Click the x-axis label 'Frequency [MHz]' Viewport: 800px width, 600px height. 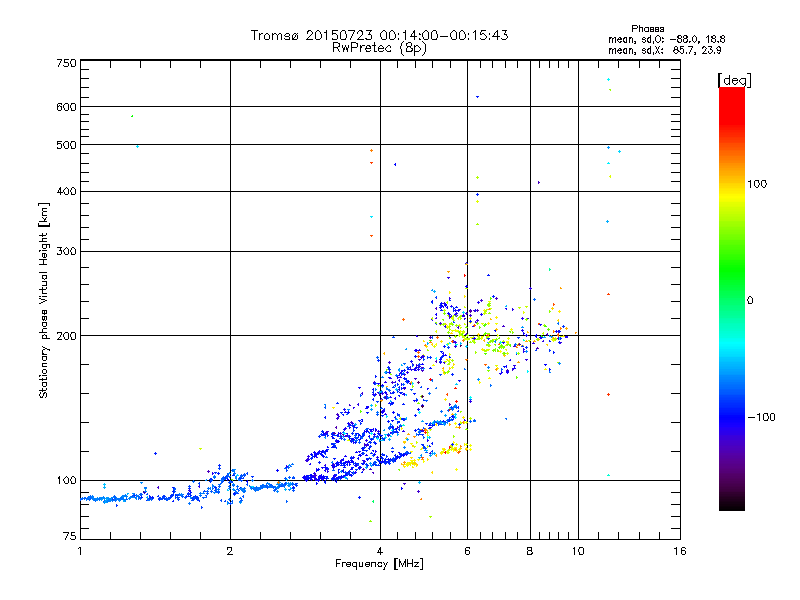(379, 564)
